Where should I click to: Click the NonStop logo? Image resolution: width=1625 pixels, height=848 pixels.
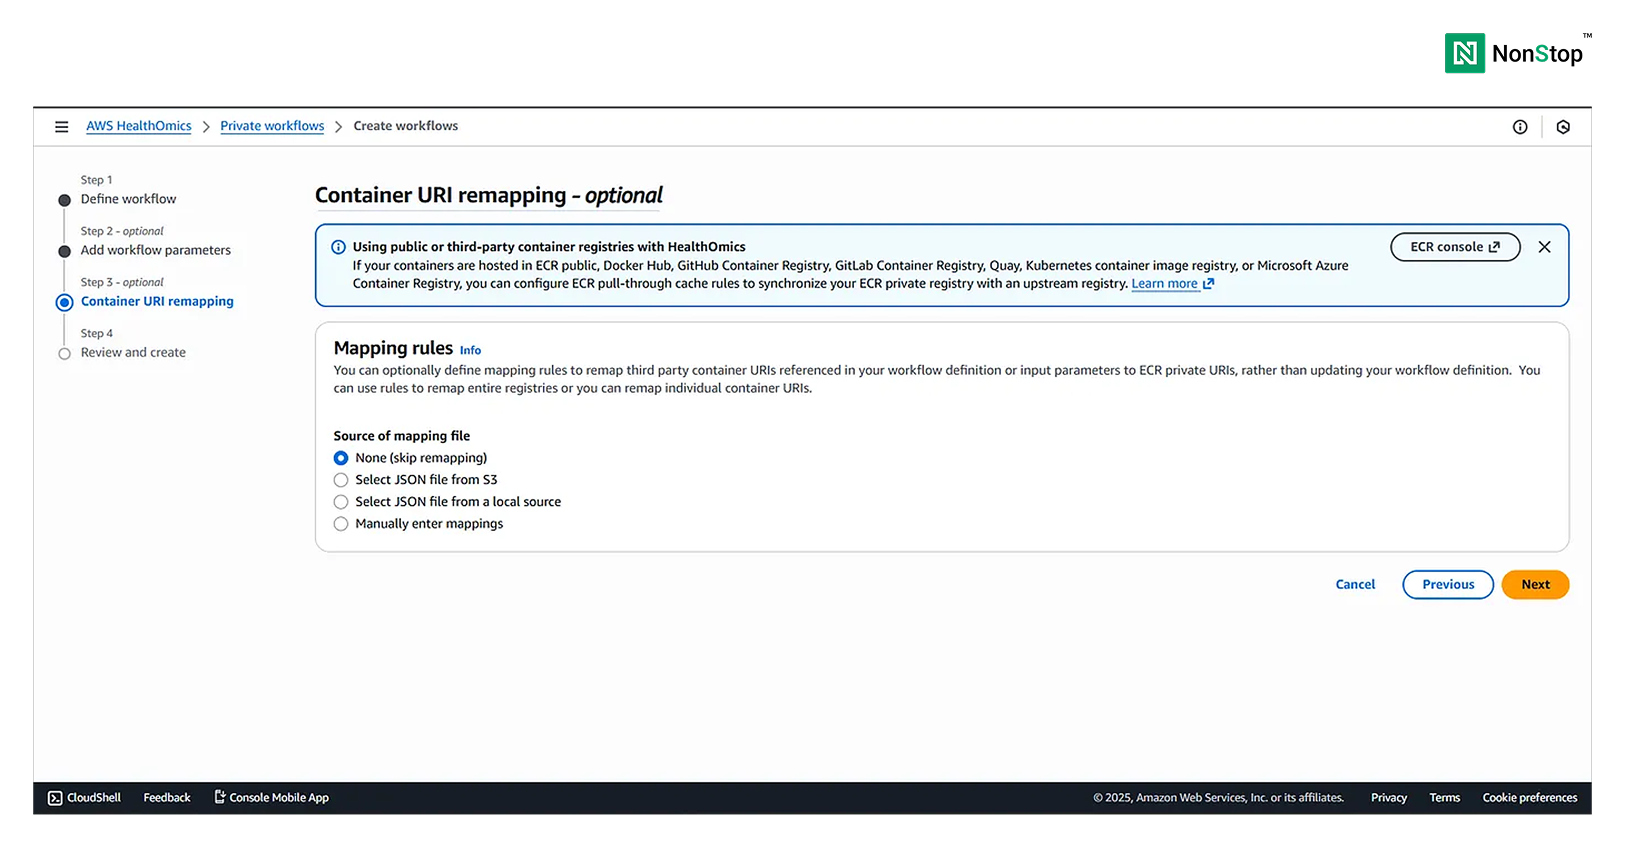1517,53
